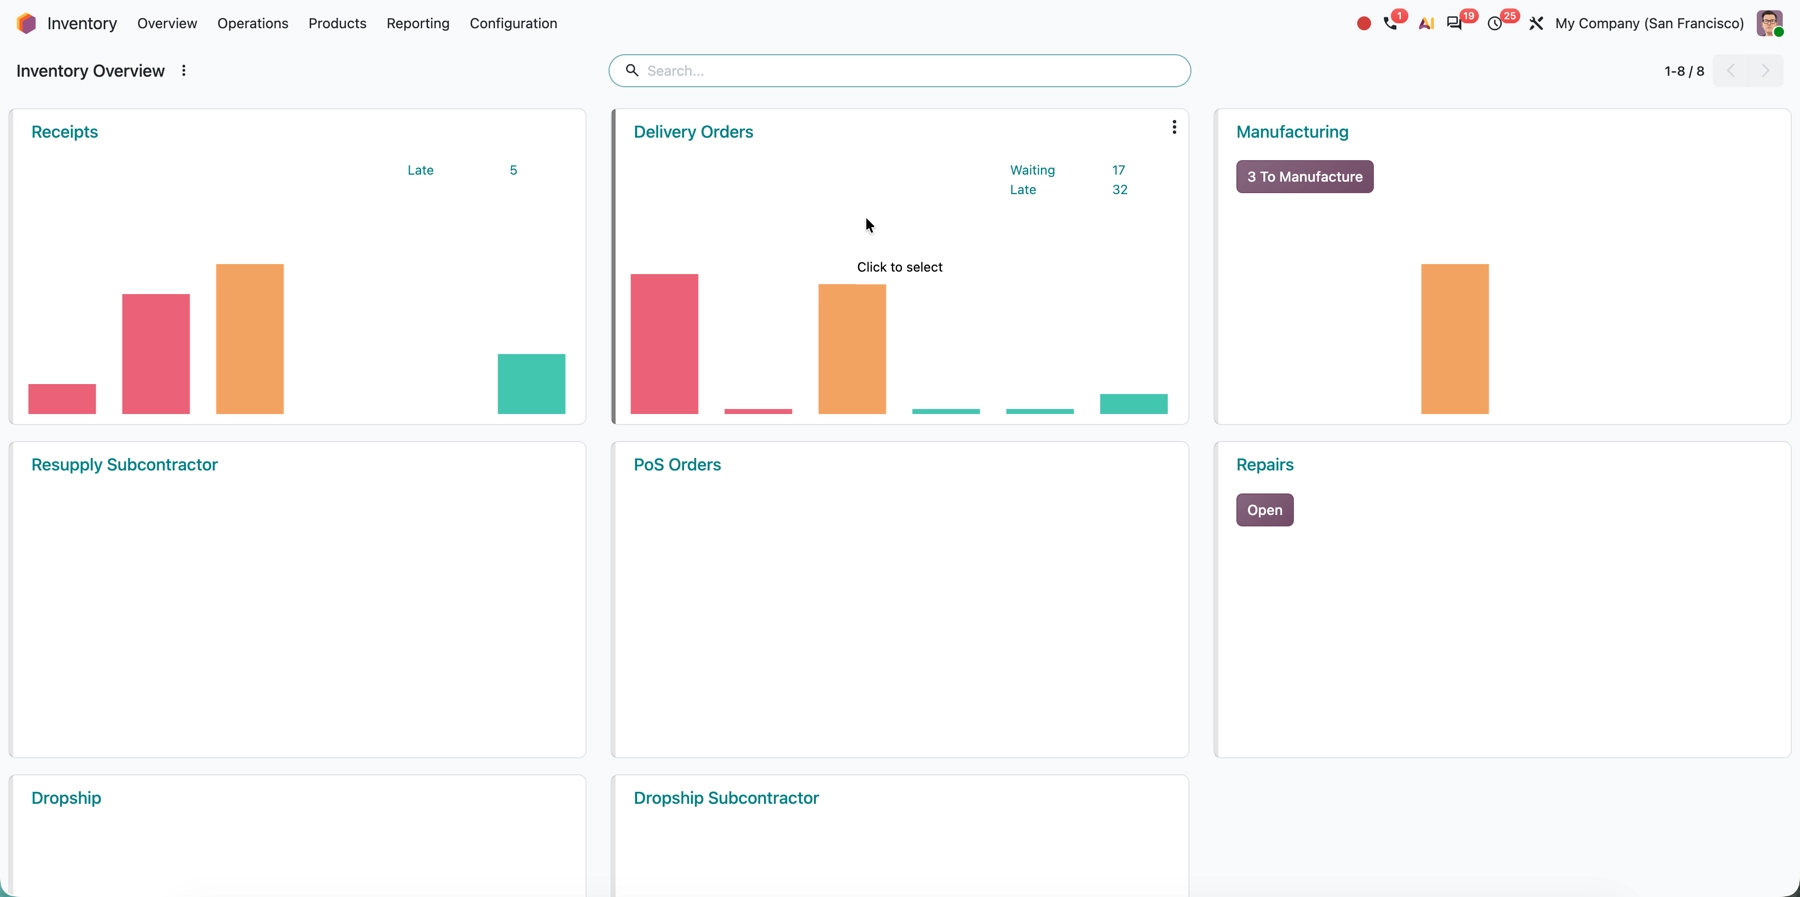Open the Overview menu

[167, 23]
